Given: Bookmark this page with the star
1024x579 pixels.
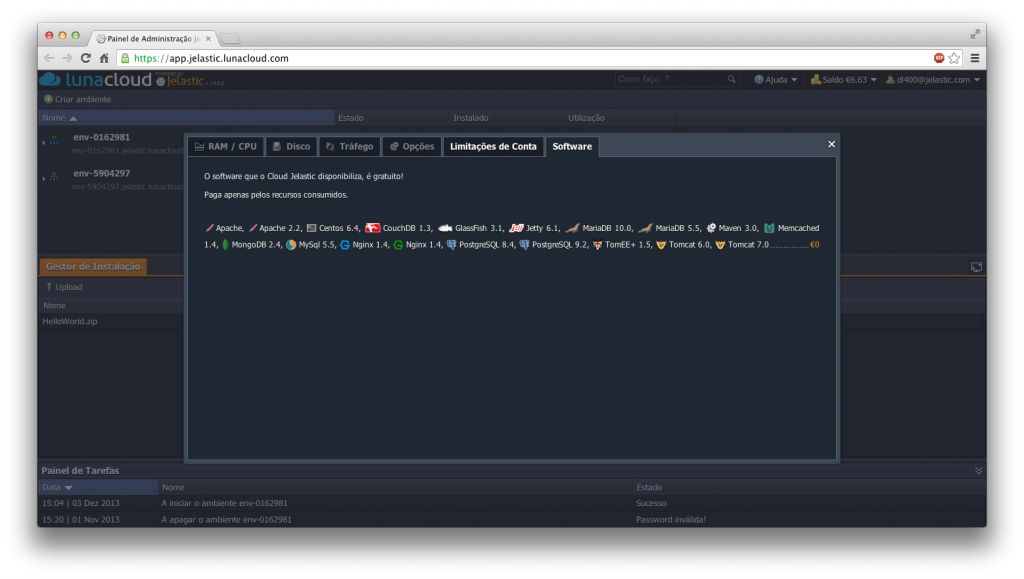Looking at the screenshot, I should click(x=954, y=58).
